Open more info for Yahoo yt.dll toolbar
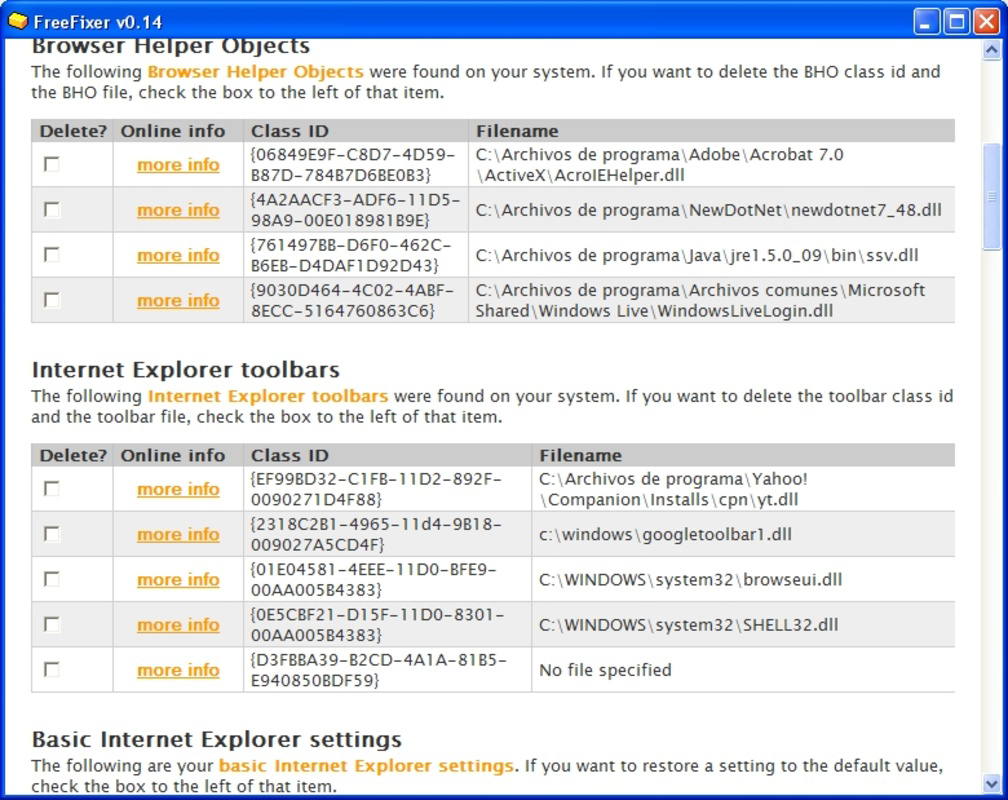The width and height of the screenshot is (1008, 800). click(x=178, y=489)
